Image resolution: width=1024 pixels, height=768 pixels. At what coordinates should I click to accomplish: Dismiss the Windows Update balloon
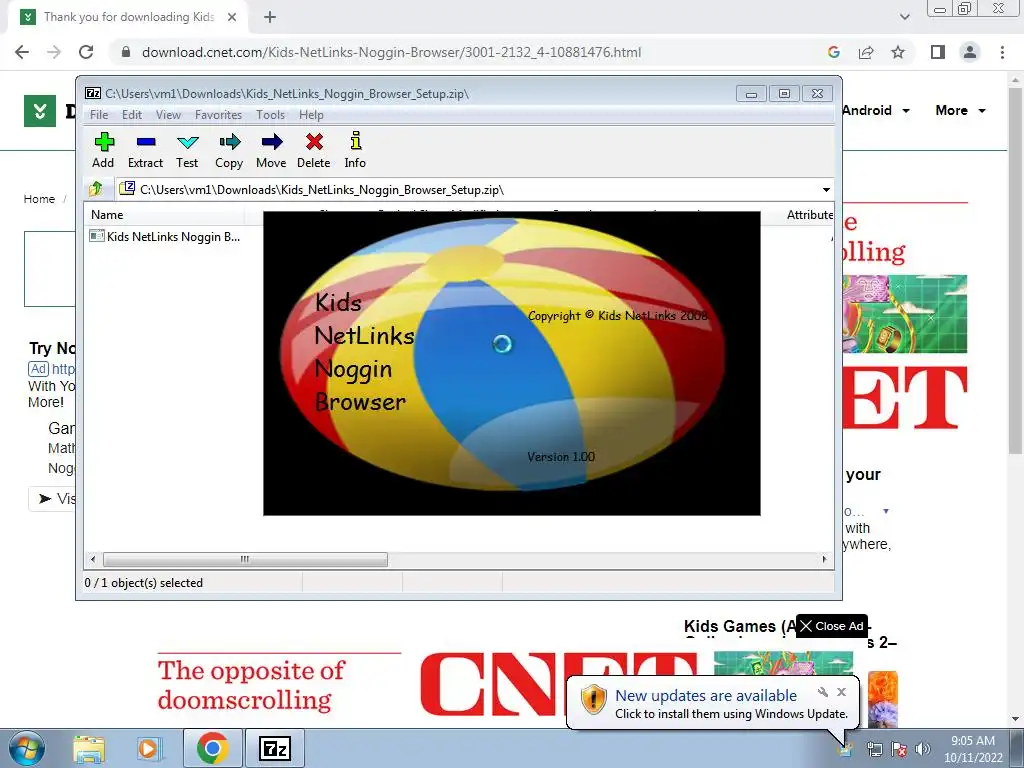click(x=842, y=692)
